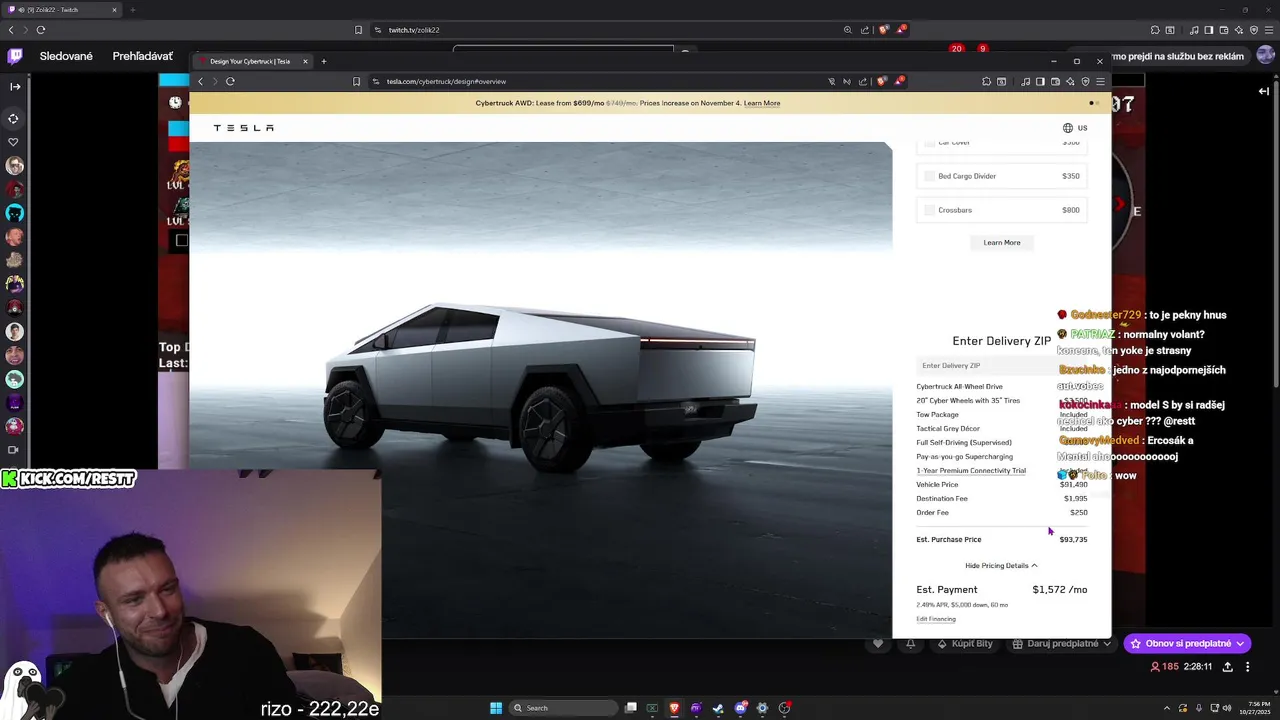Select the Design Your Cybertruck tab

[253, 61]
